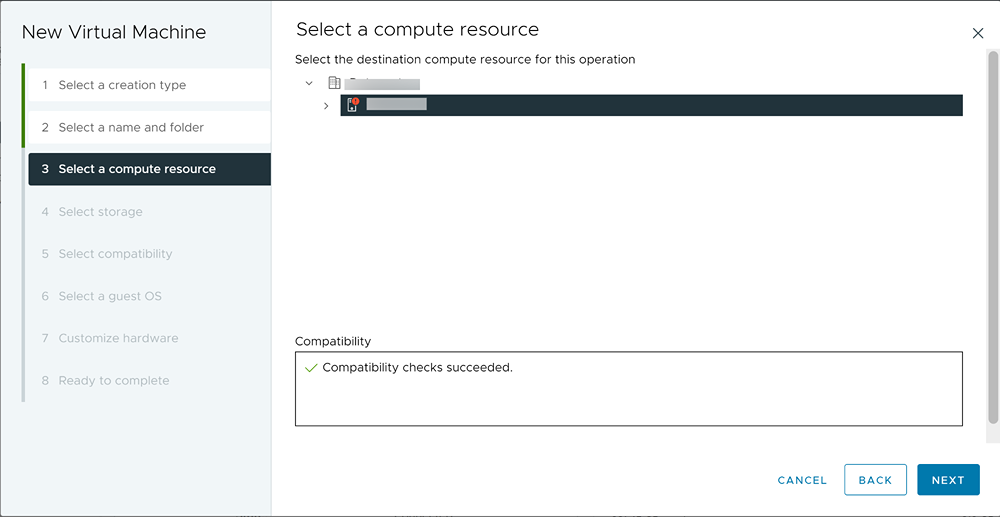Expand the host node chevron
The image size is (1000, 517).
coord(326,105)
